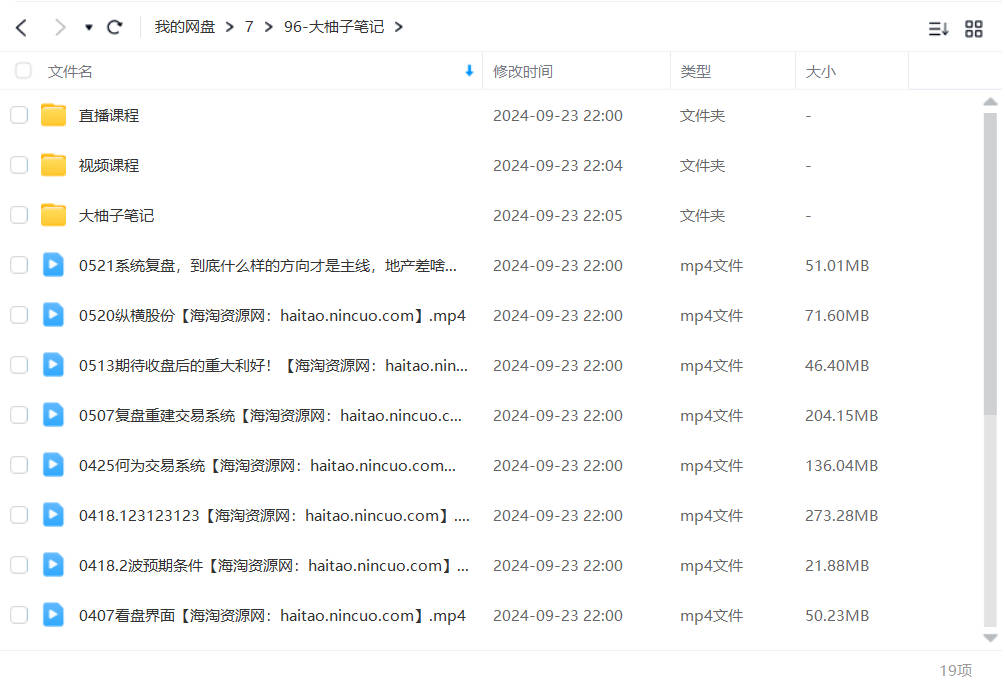The width and height of the screenshot is (1005, 683).
Task: Check the box for 视频课程 folder
Action: (x=19, y=165)
